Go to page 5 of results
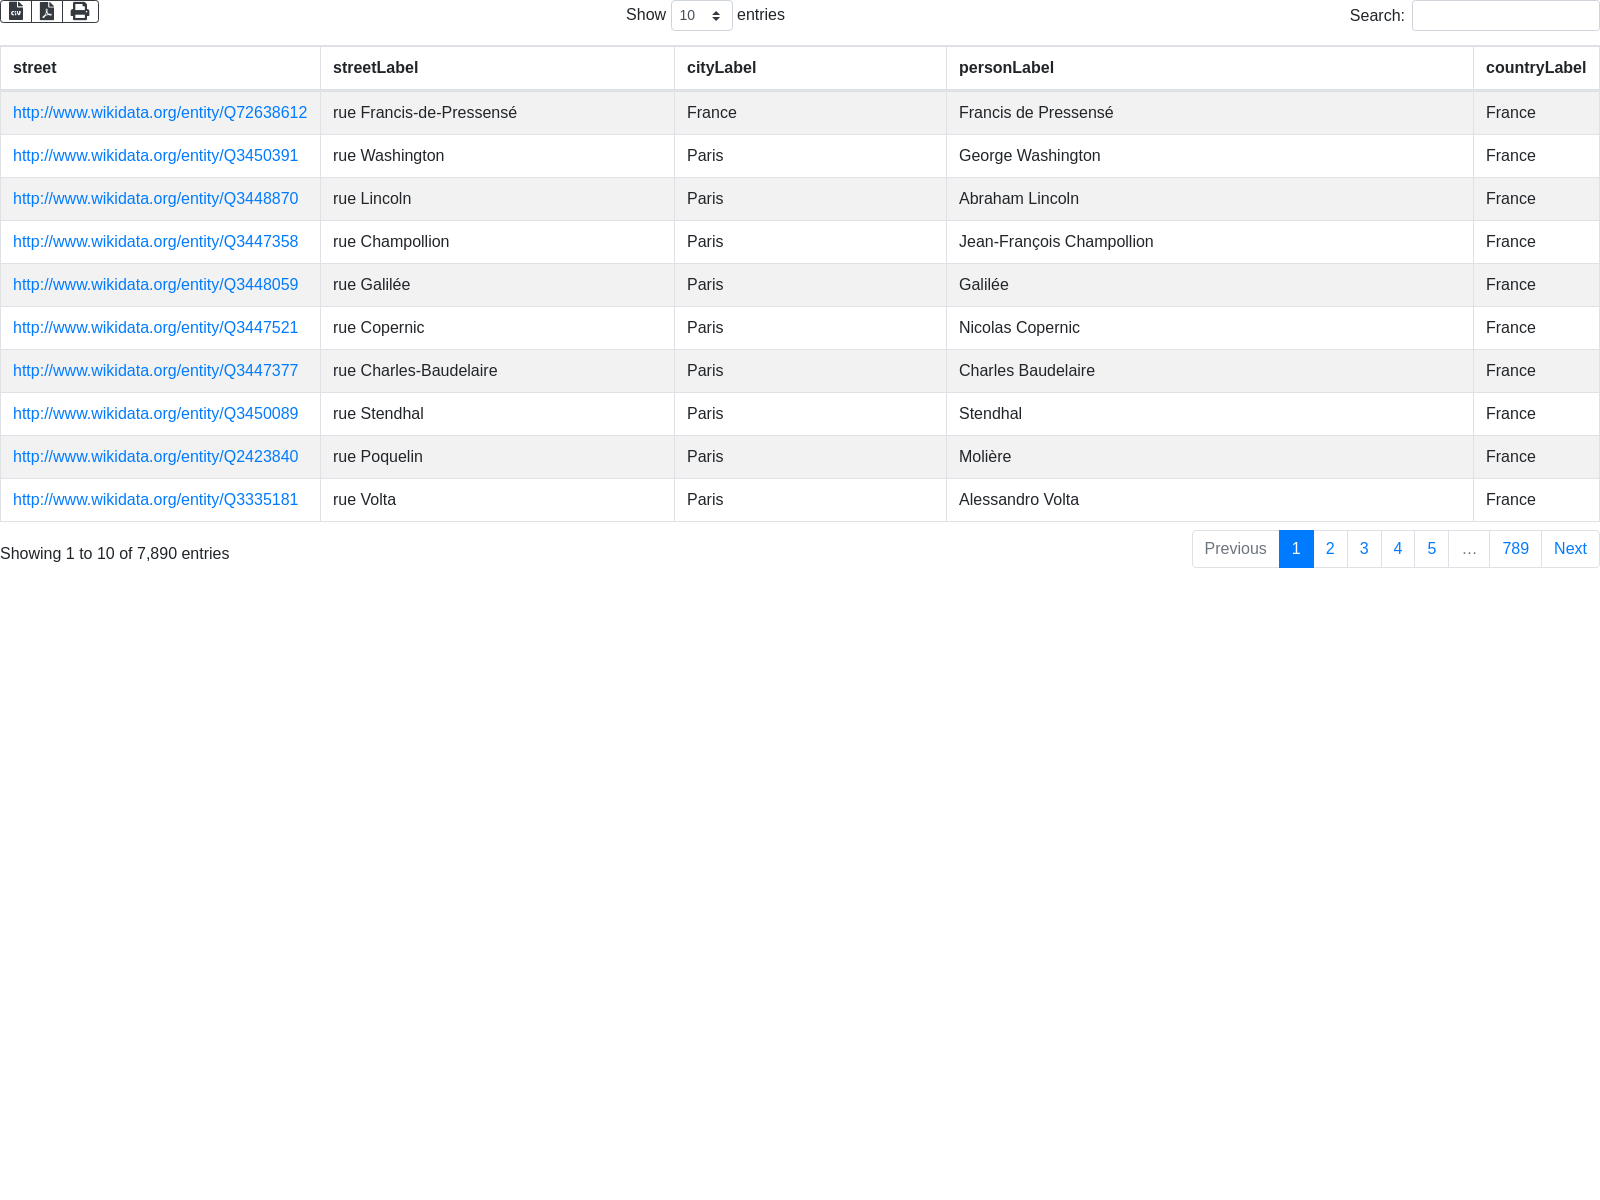The image size is (1600, 1200). (x=1431, y=549)
